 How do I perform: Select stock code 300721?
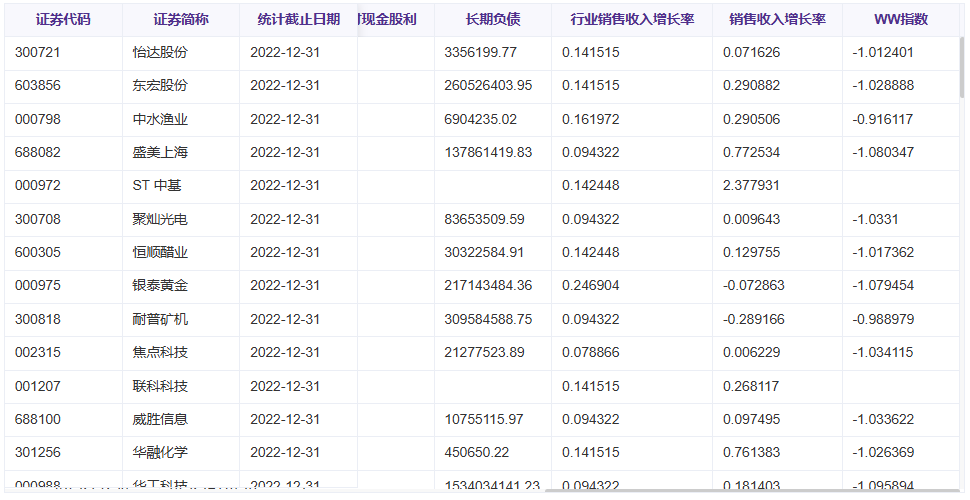coord(38,53)
